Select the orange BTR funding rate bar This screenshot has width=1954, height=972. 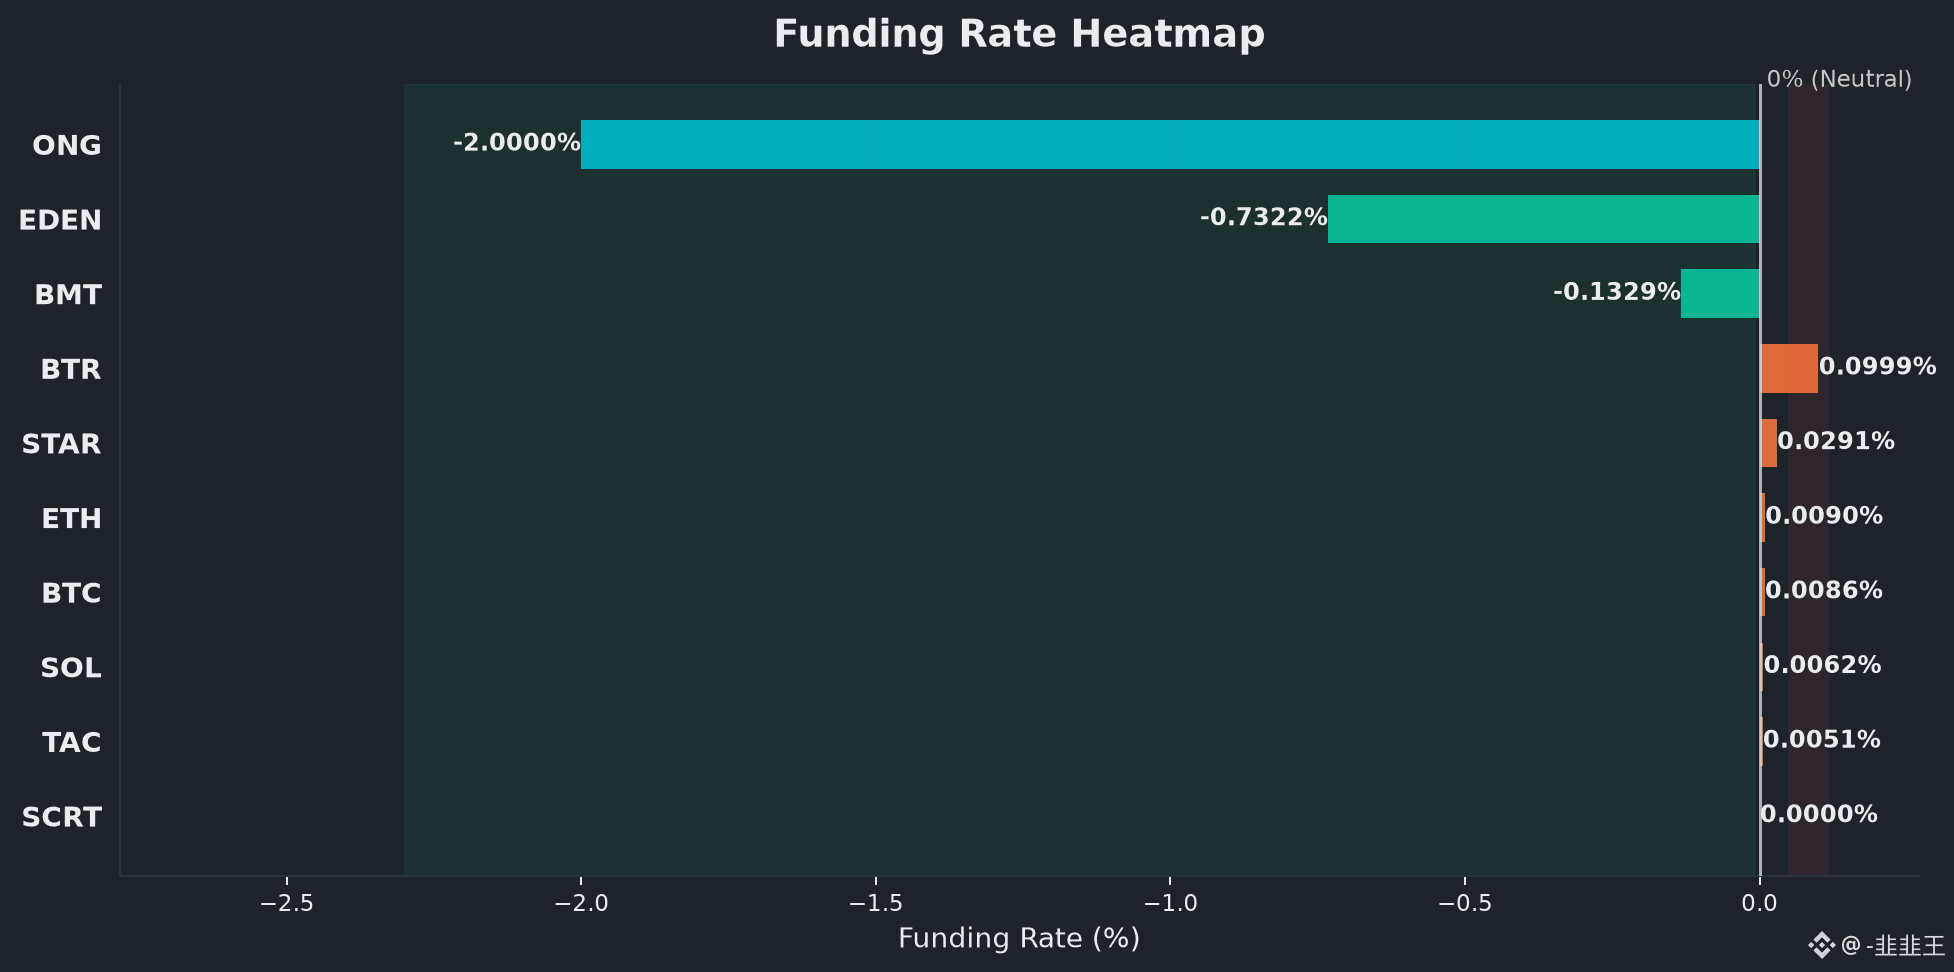(x=1789, y=368)
